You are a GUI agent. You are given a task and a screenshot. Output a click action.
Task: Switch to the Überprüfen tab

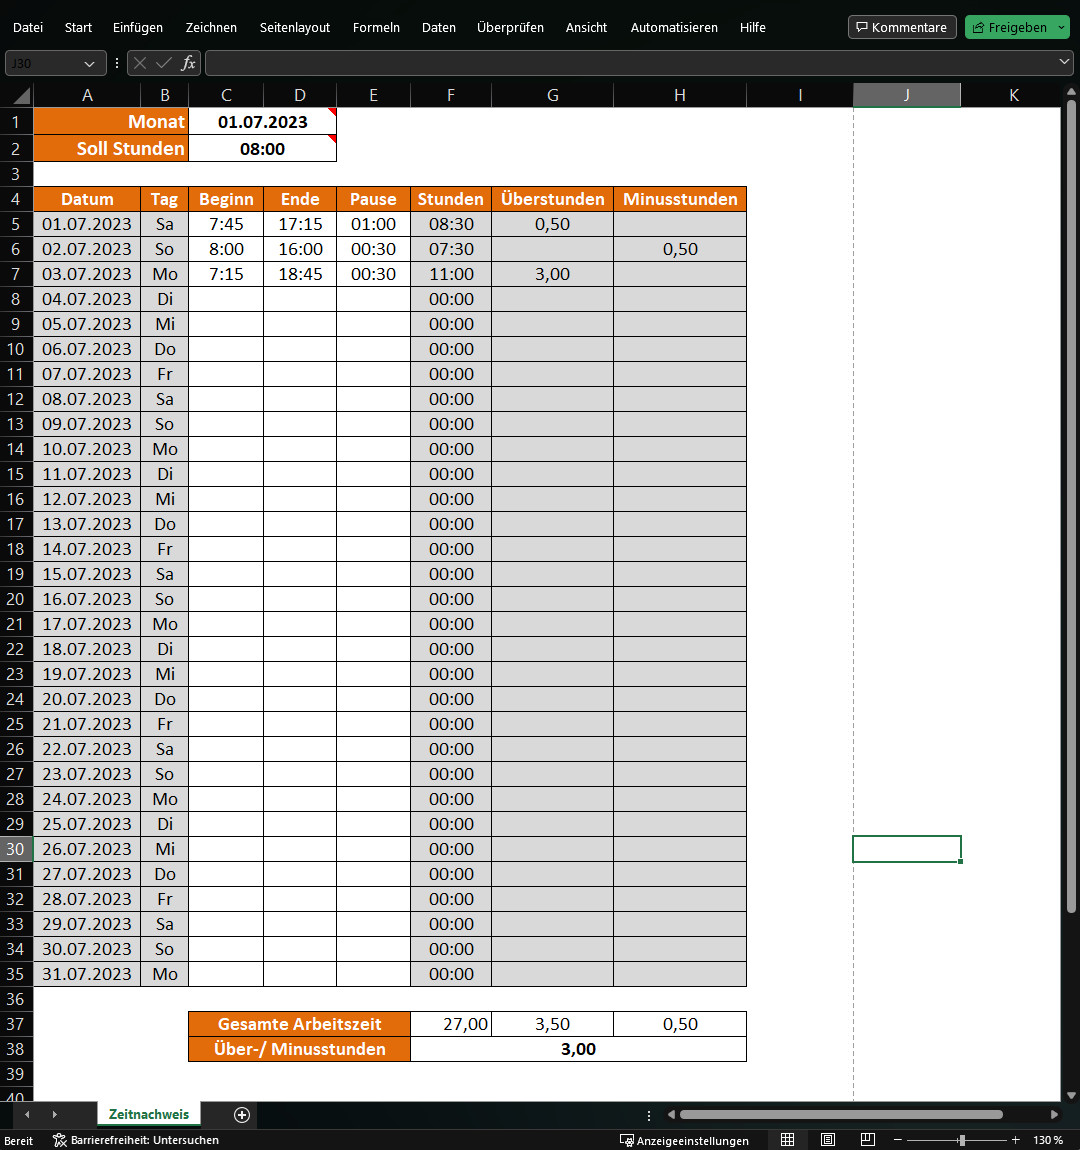point(511,27)
